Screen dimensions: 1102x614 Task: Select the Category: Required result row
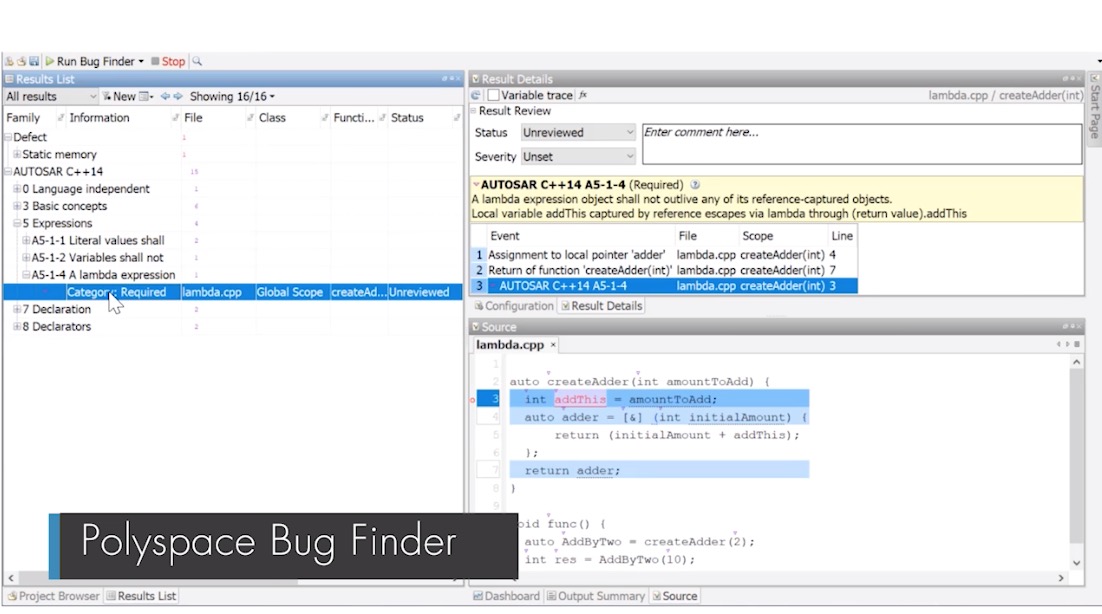[233, 292]
